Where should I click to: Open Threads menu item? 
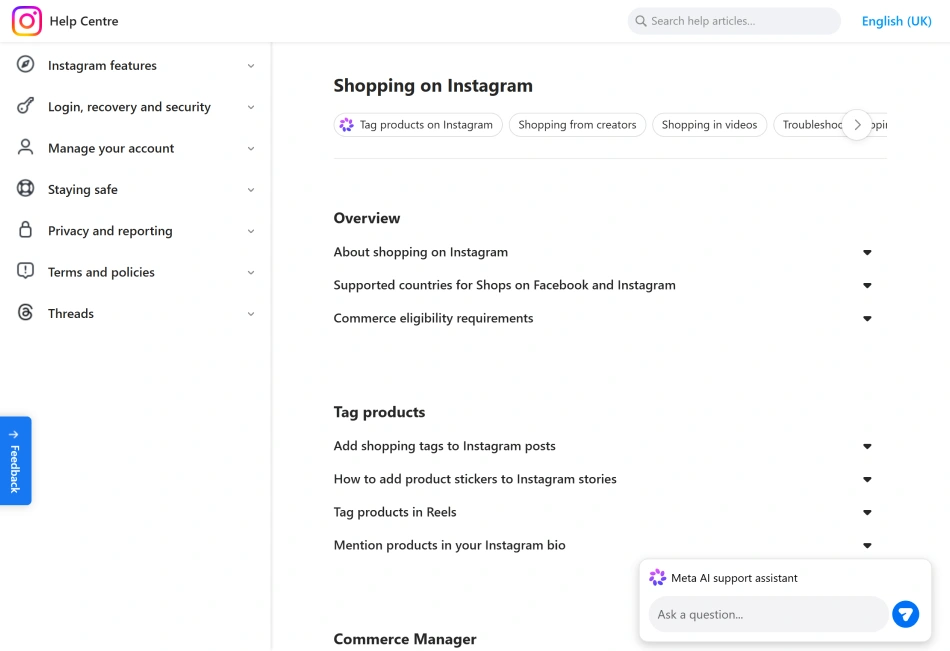136,313
